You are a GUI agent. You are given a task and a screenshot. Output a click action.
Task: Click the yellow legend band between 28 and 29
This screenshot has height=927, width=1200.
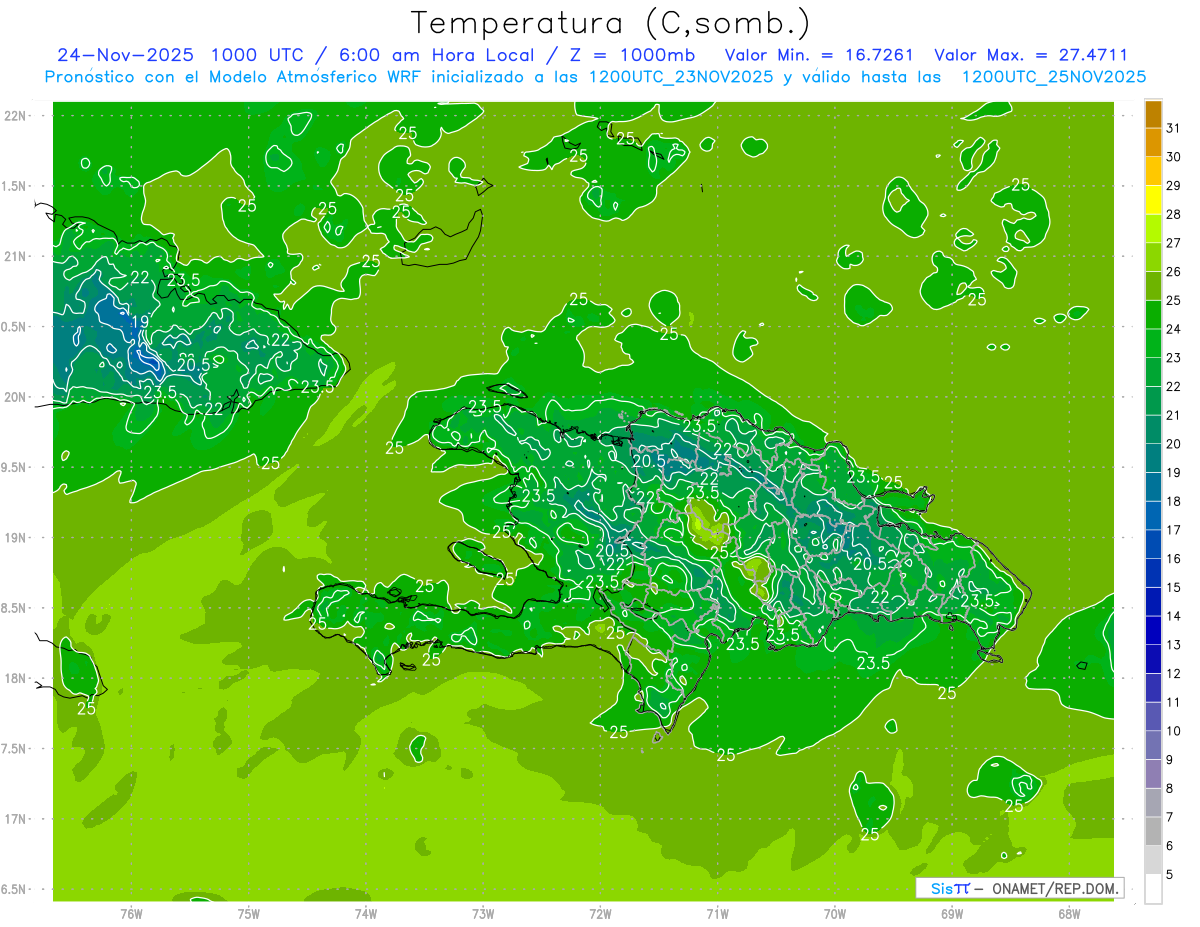[1153, 200]
